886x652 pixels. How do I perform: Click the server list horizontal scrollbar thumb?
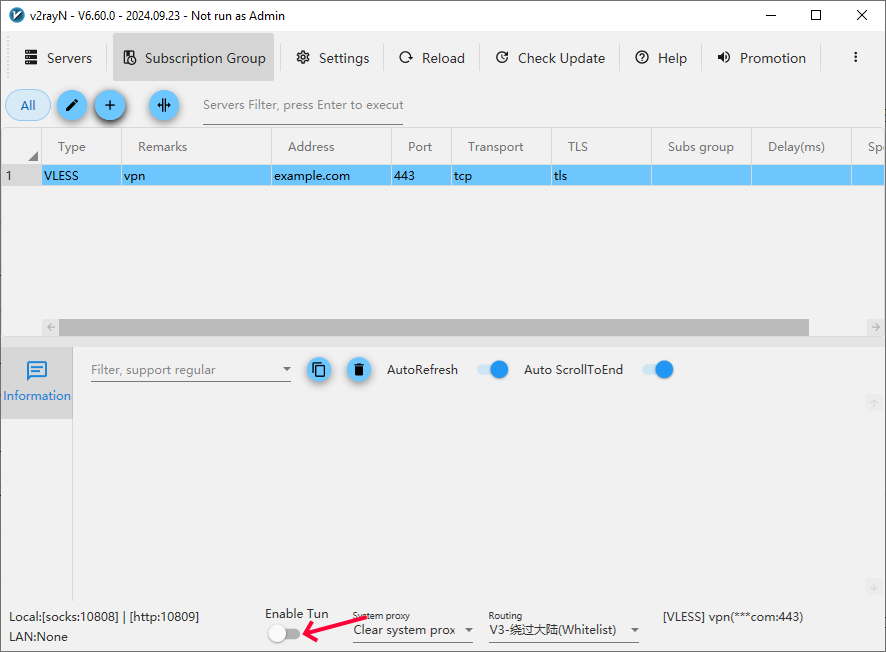click(x=434, y=327)
